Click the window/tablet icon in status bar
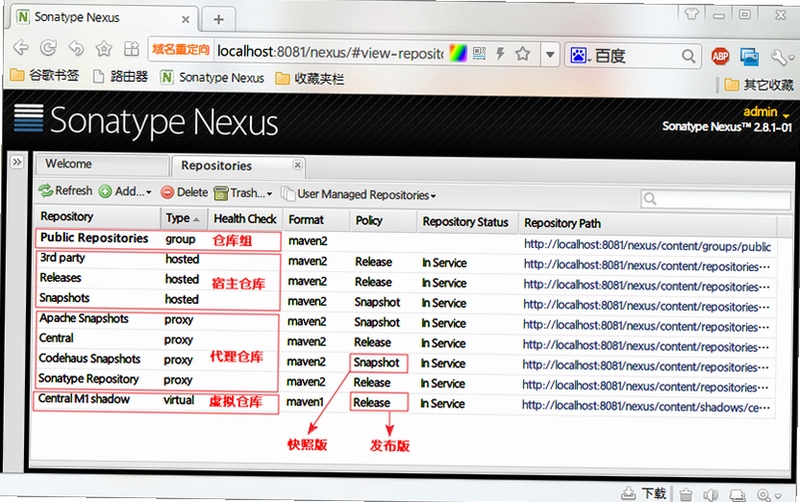This screenshot has width=800, height=502. (x=737, y=495)
